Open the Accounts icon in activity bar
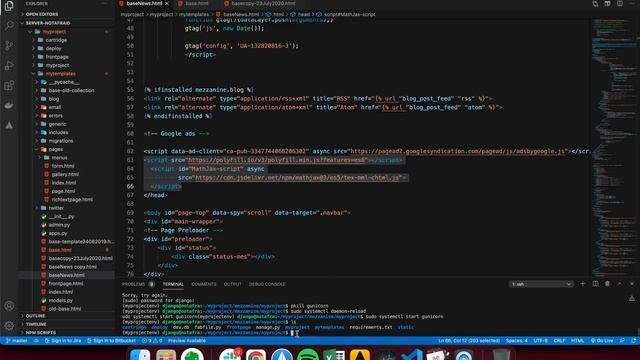This screenshot has width=640, height=360. [9, 306]
